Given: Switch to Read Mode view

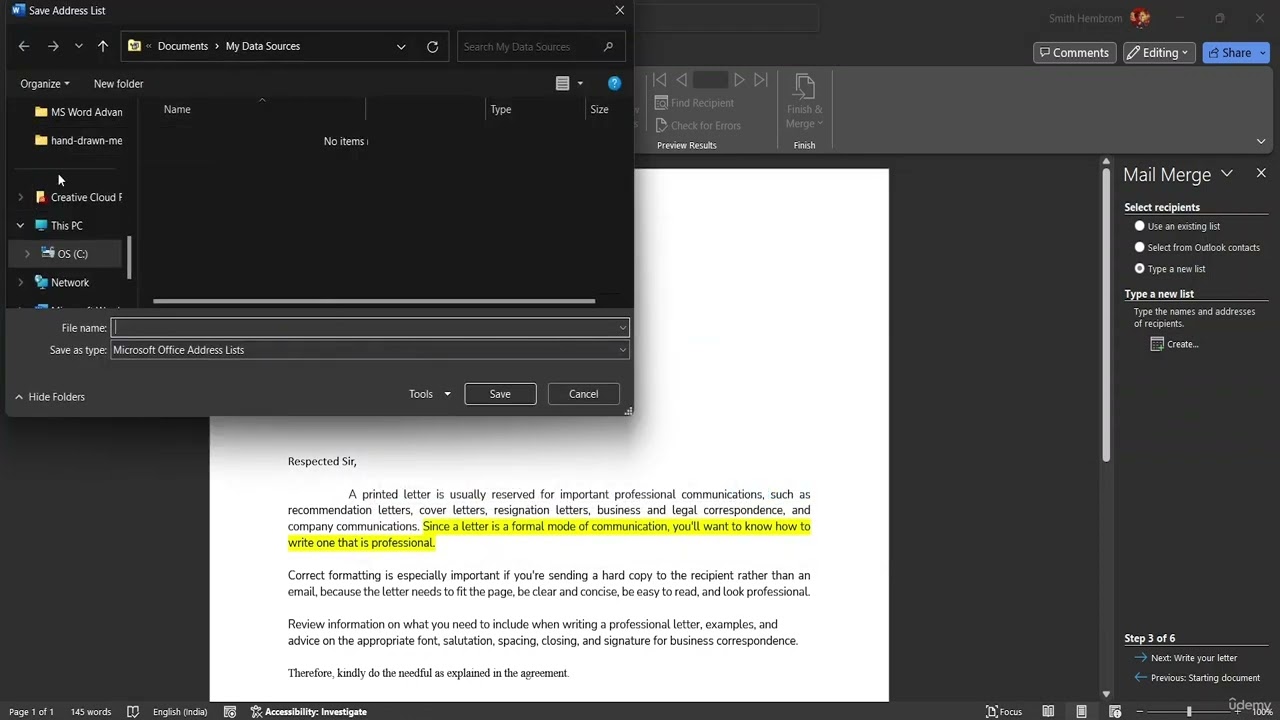Looking at the screenshot, I should click(1048, 712).
